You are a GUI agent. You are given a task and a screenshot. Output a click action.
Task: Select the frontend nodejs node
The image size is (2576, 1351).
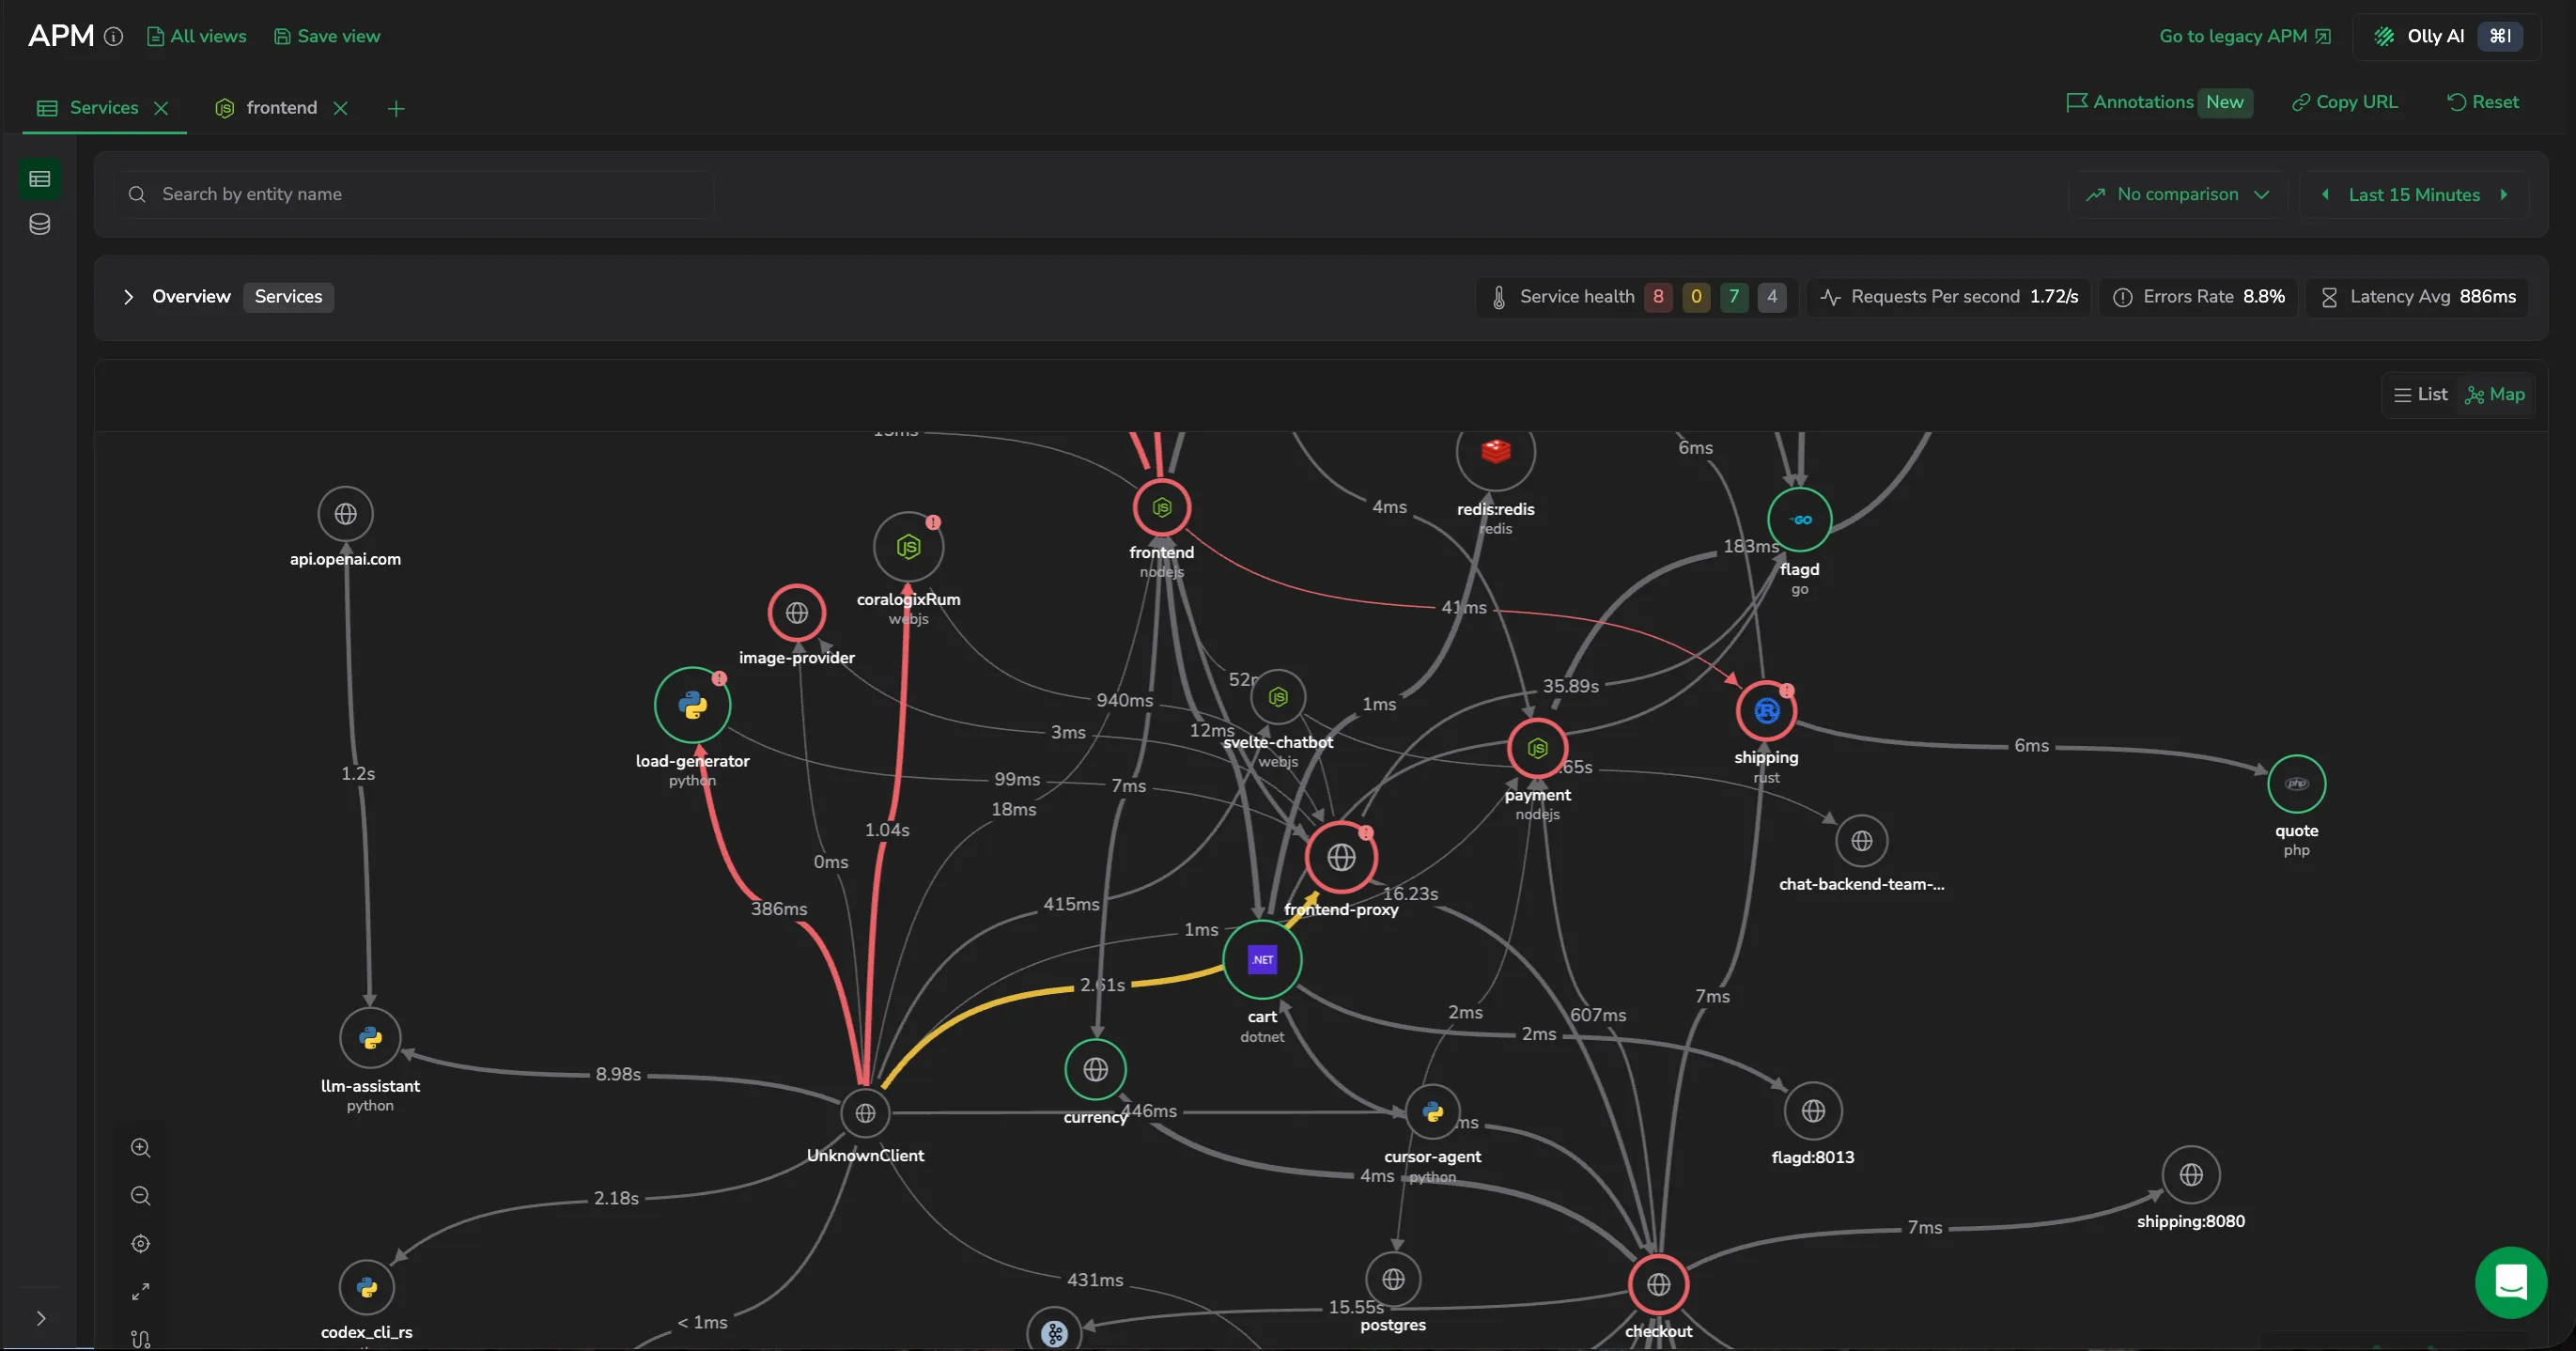pos(1161,508)
